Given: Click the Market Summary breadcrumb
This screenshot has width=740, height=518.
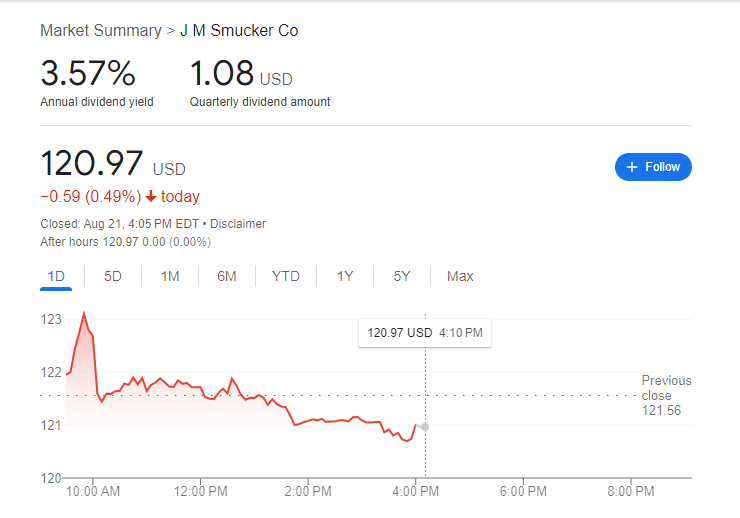Looking at the screenshot, I should click(x=100, y=31).
